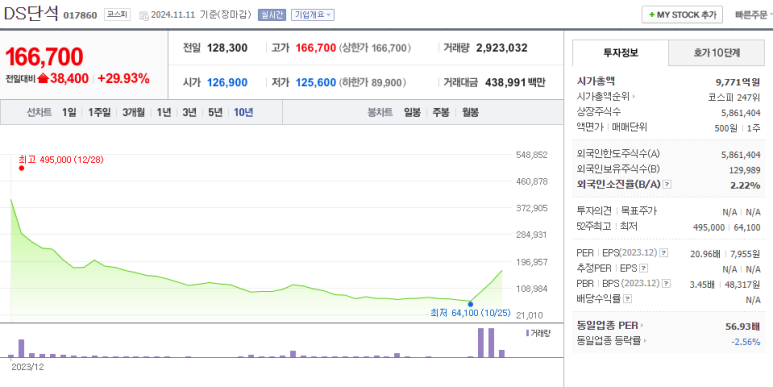Expand the 빠른주문 dropdown menu
Viewport: 773px width, 387px height.
point(753,15)
